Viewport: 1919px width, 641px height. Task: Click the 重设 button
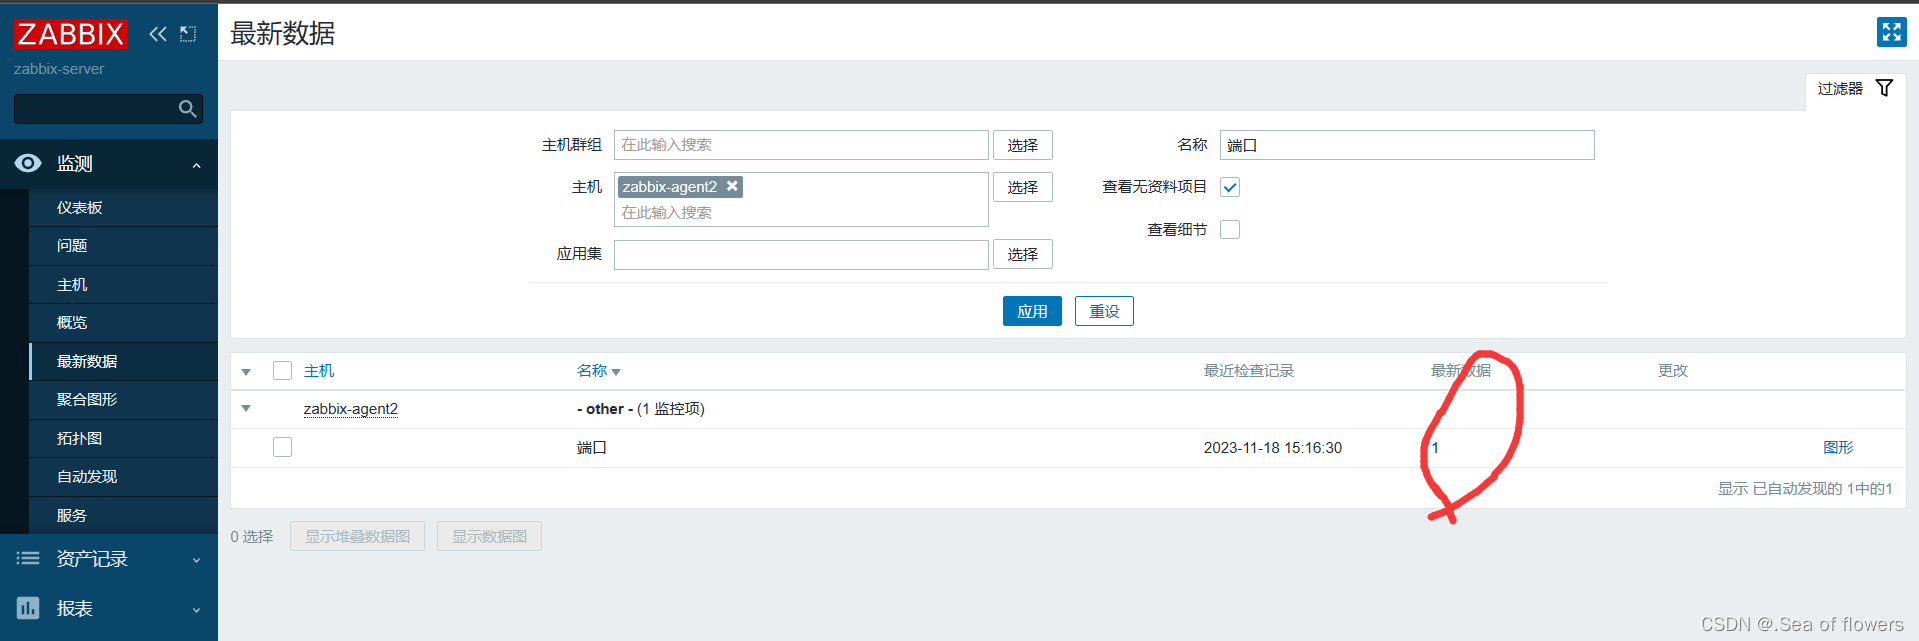(1104, 311)
